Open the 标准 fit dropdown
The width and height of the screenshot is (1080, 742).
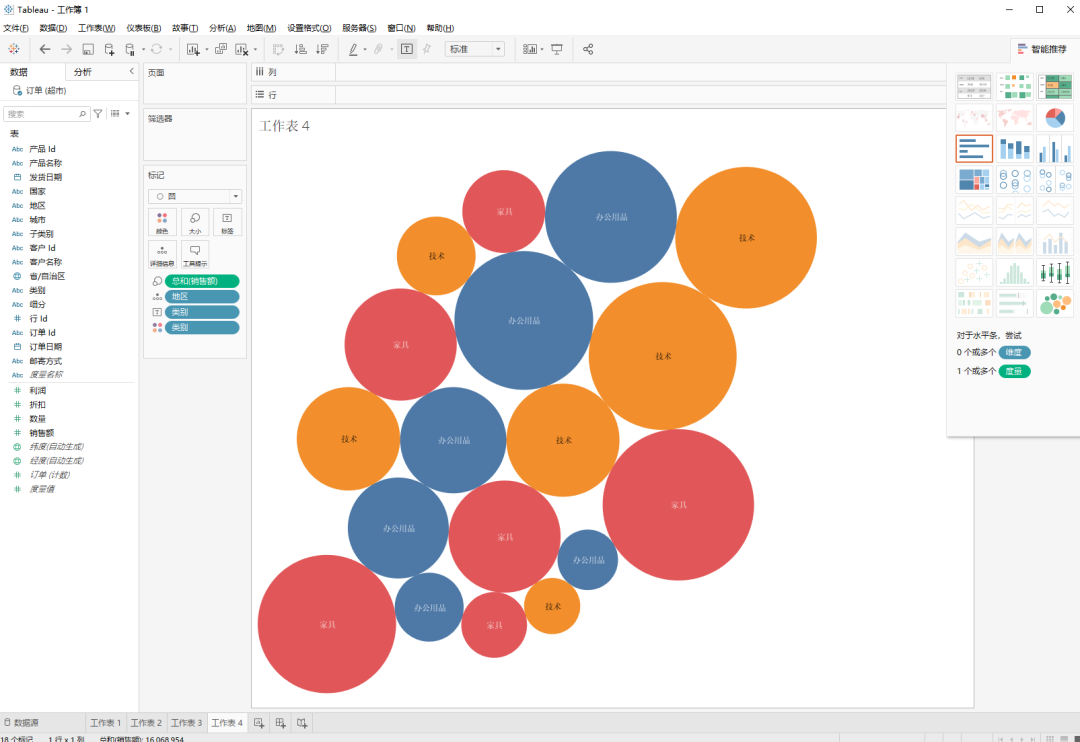coord(475,49)
